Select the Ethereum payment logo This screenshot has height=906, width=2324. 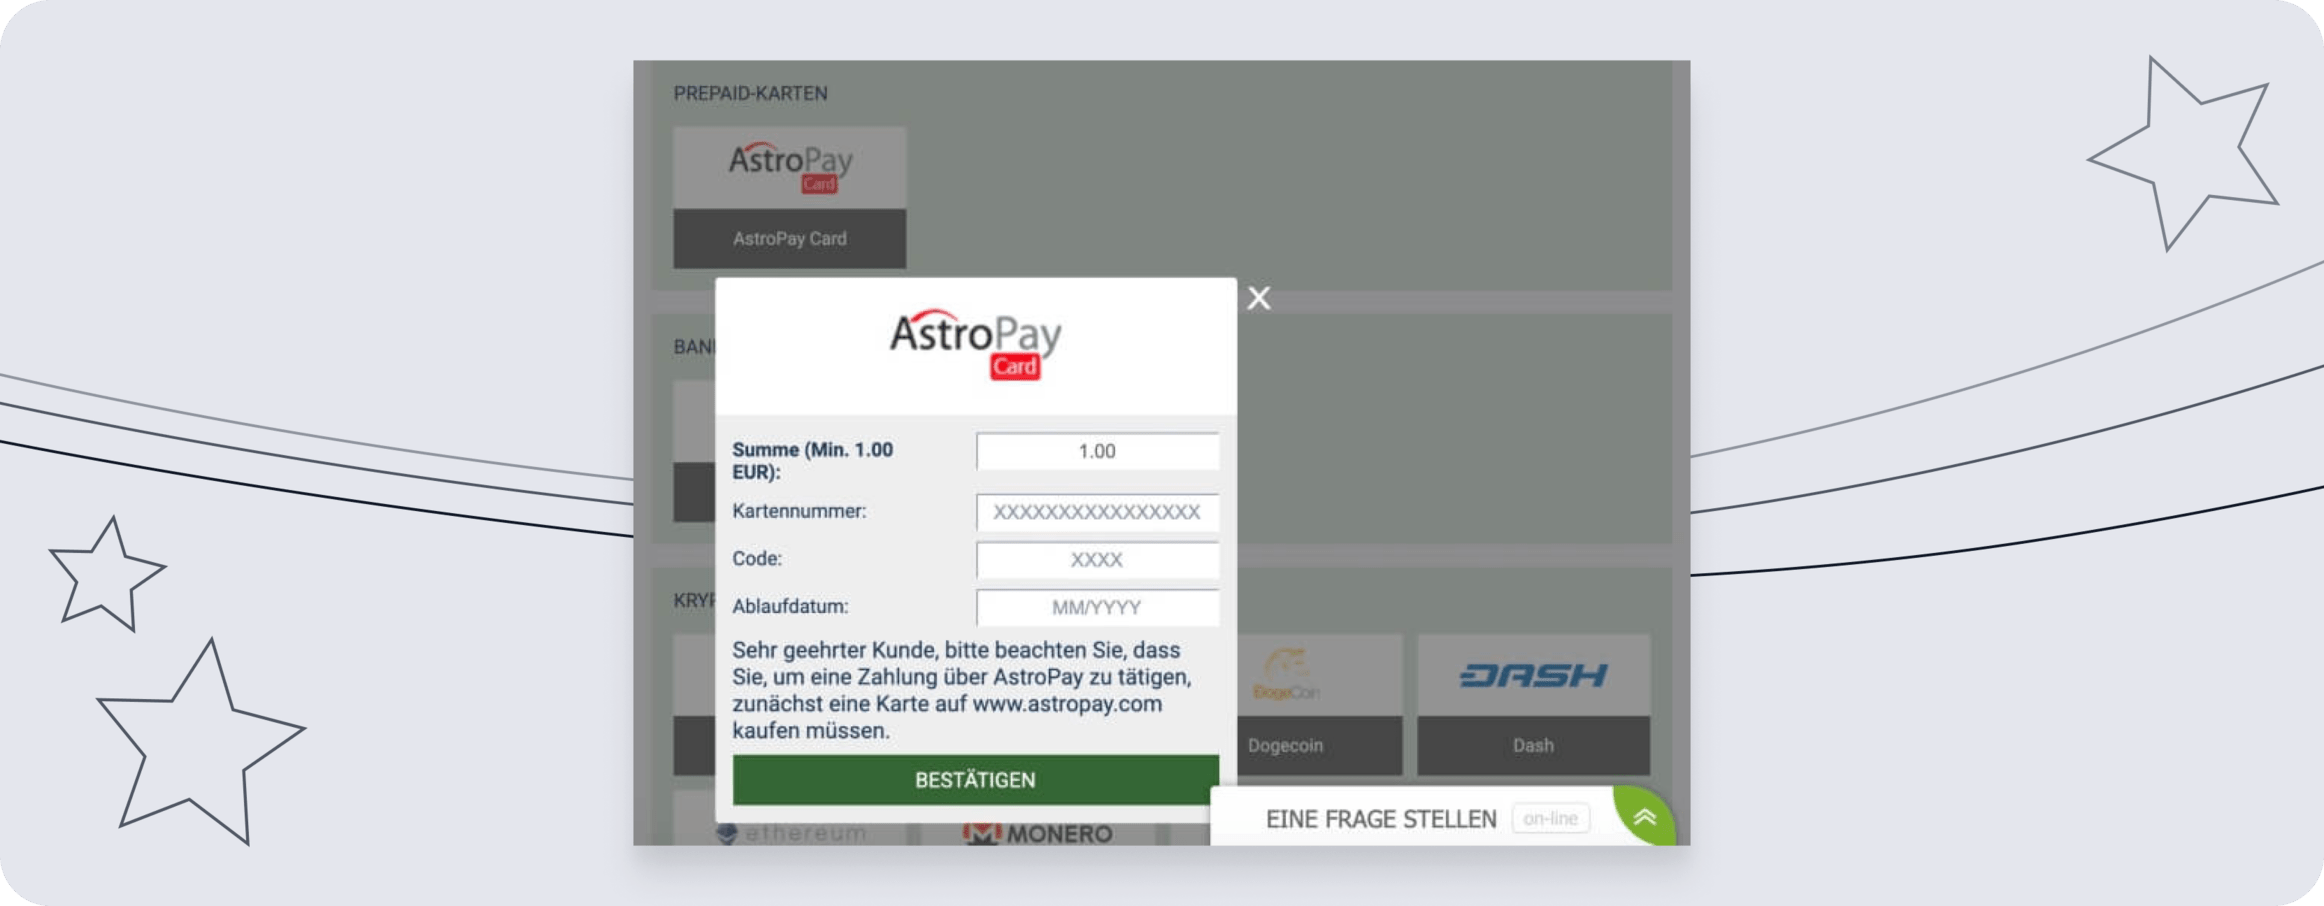coord(792,832)
